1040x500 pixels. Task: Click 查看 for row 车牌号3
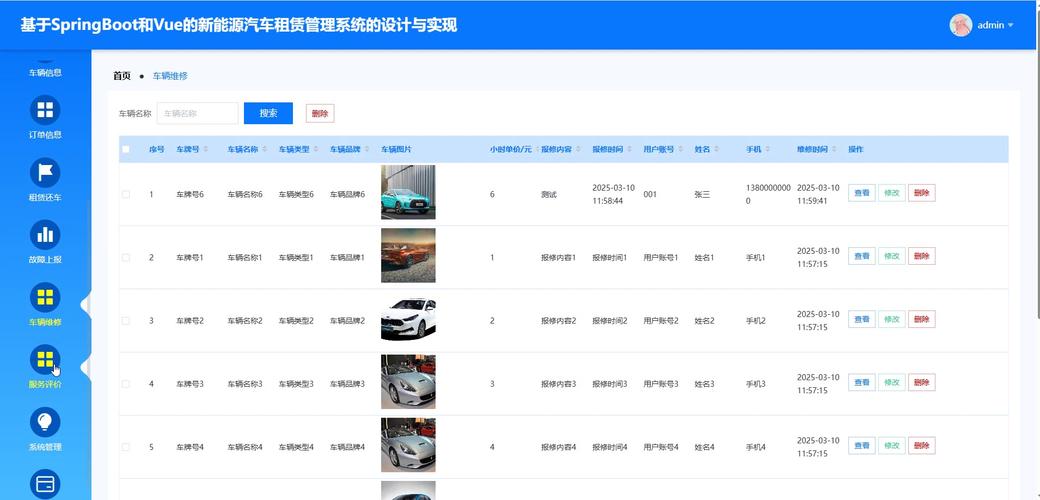[862, 382]
